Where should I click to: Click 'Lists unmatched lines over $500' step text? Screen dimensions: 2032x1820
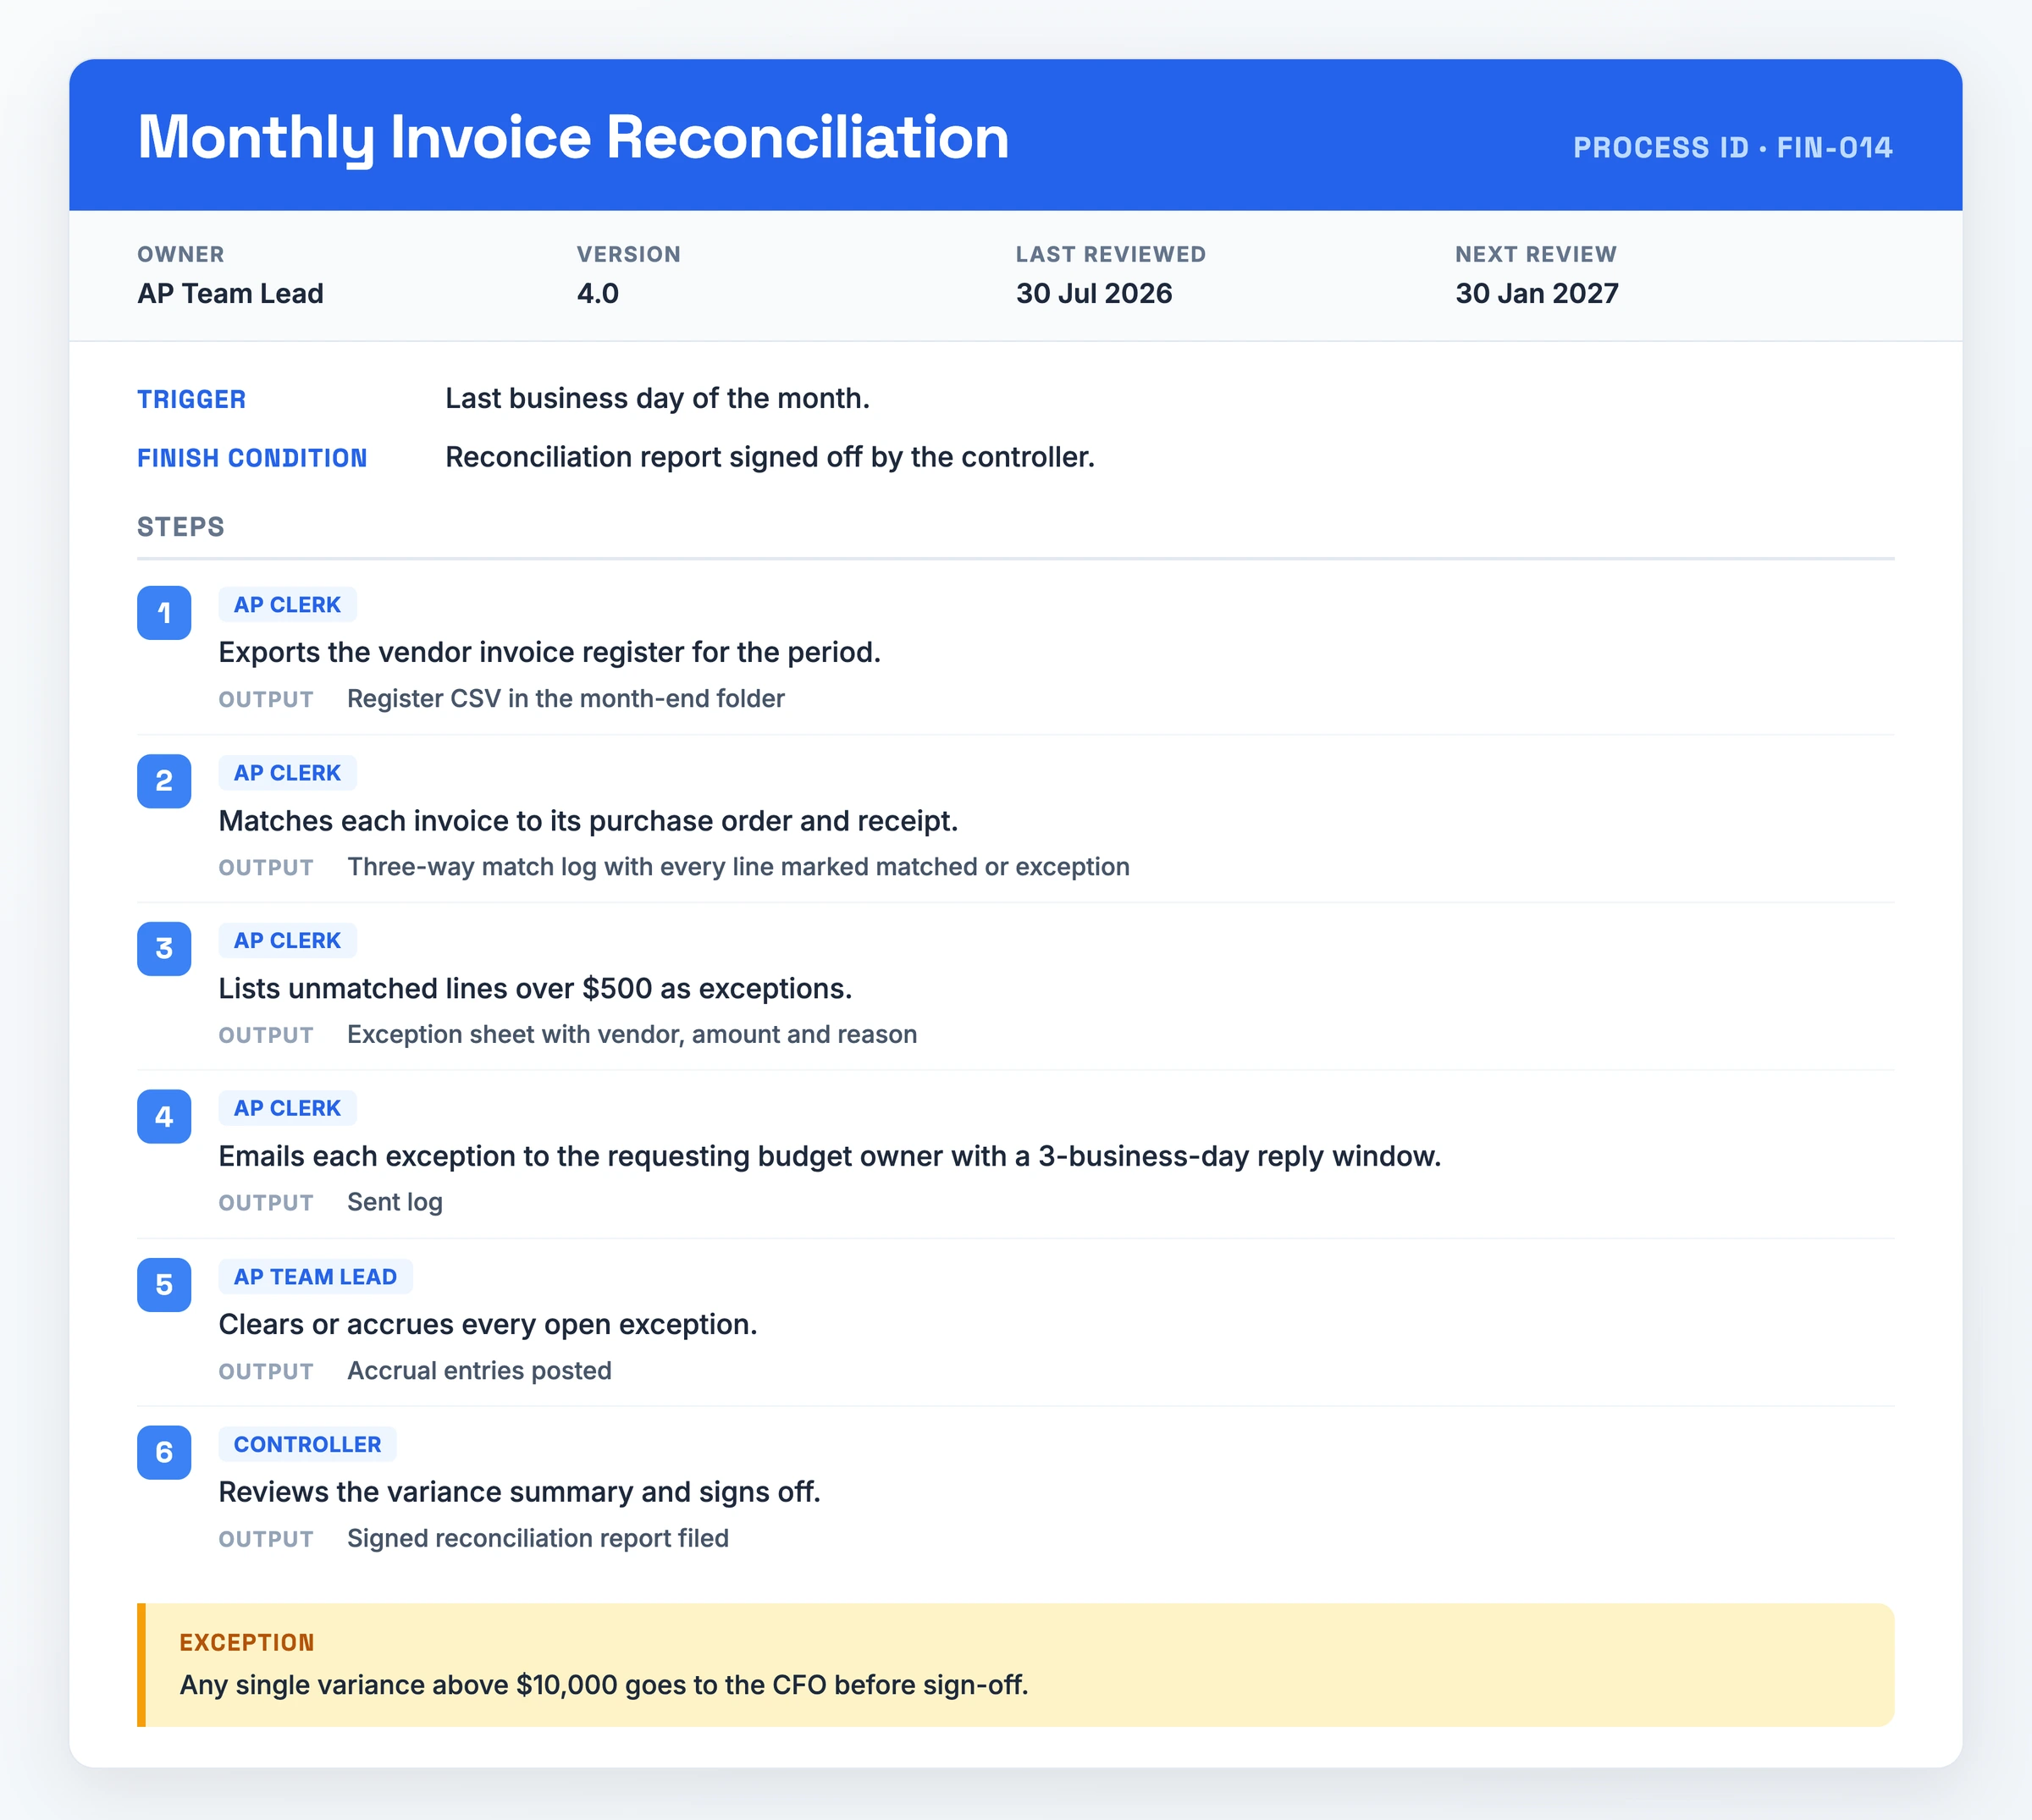click(x=535, y=989)
